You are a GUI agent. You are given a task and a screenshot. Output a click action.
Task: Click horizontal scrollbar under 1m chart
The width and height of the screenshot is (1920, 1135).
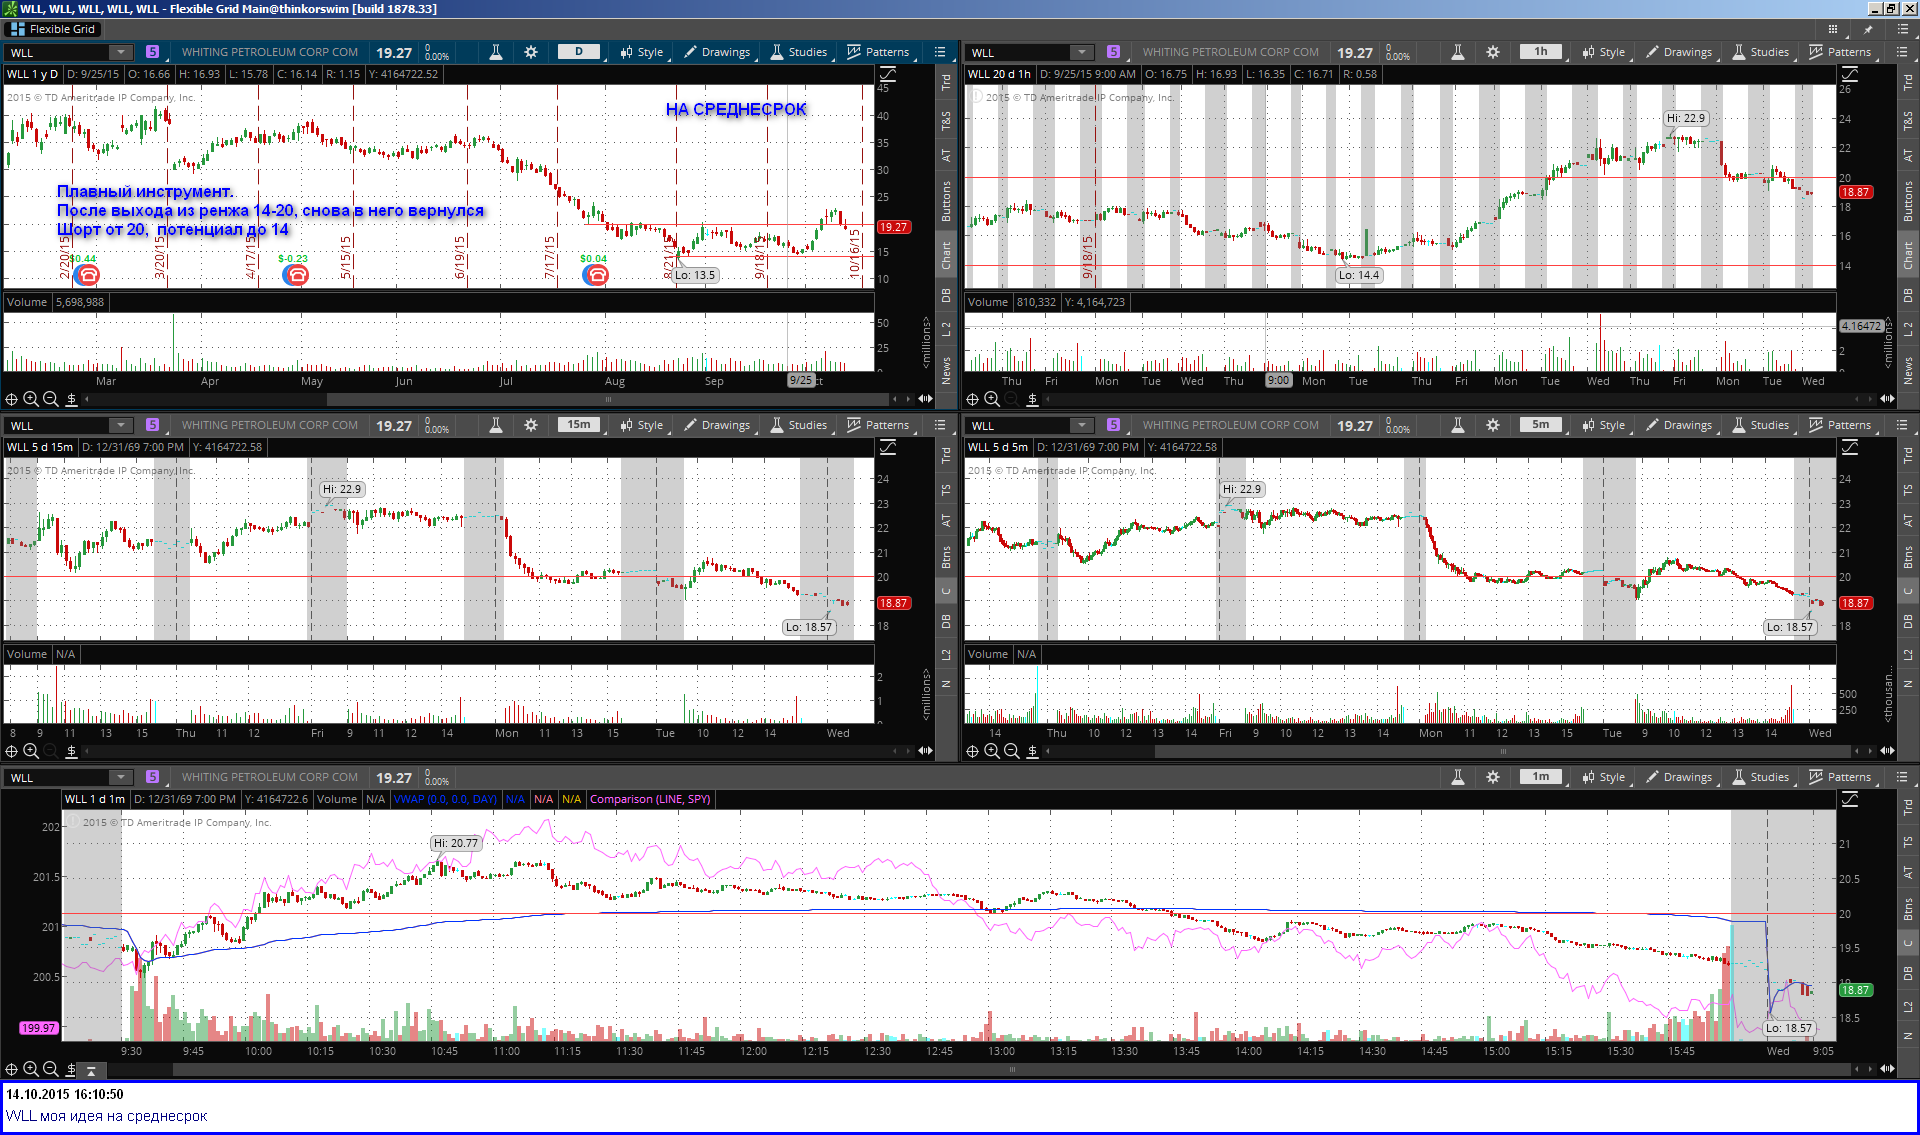1010,1069
